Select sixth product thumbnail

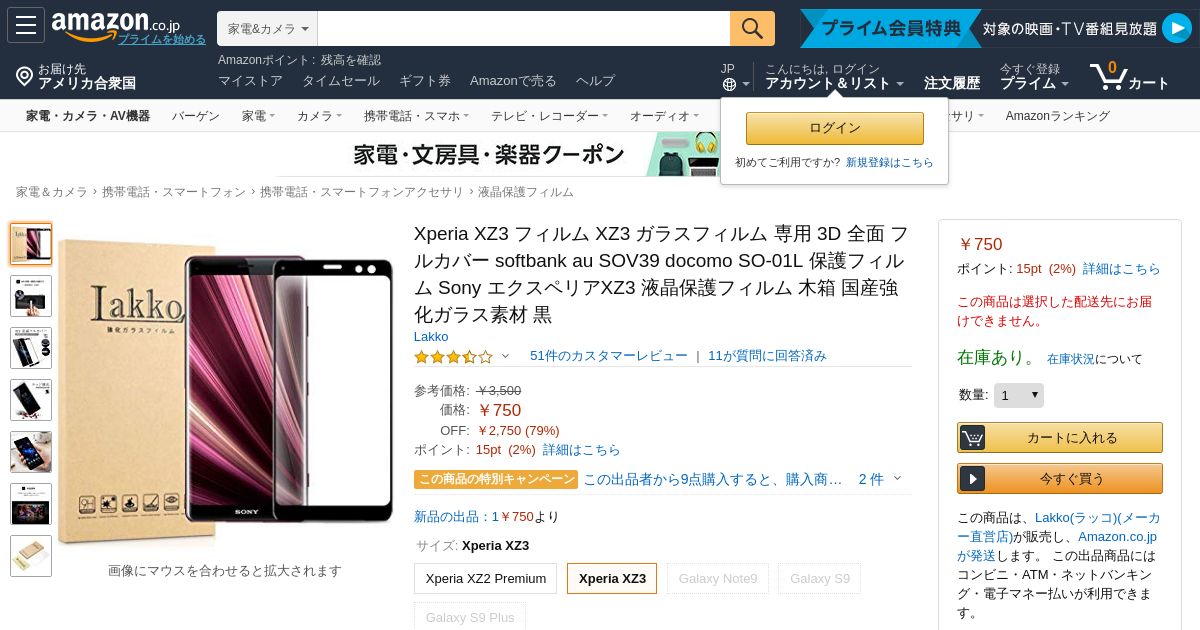pos(31,504)
